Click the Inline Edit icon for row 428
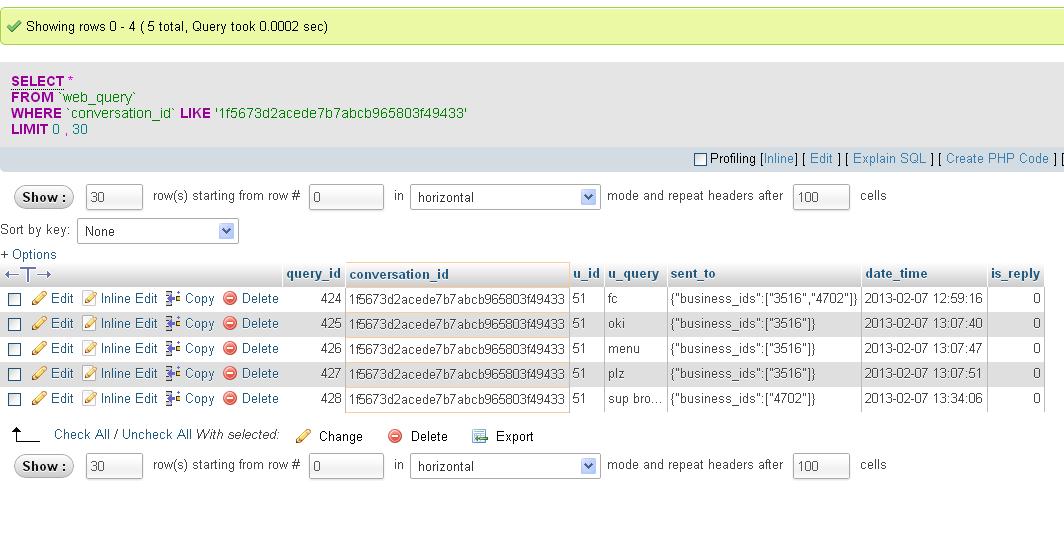Viewport: 1064px width, 541px height. pos(90,399)
